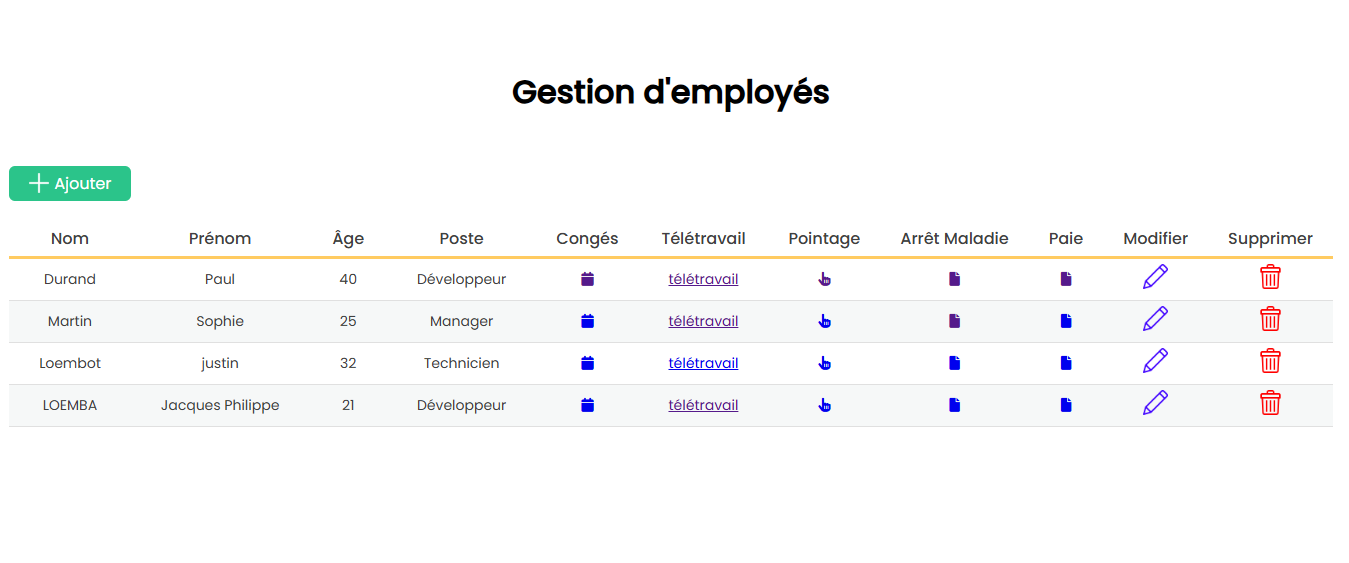
Task: Follow the télétravail link for Durand
Action: click(x=703, y=279)
